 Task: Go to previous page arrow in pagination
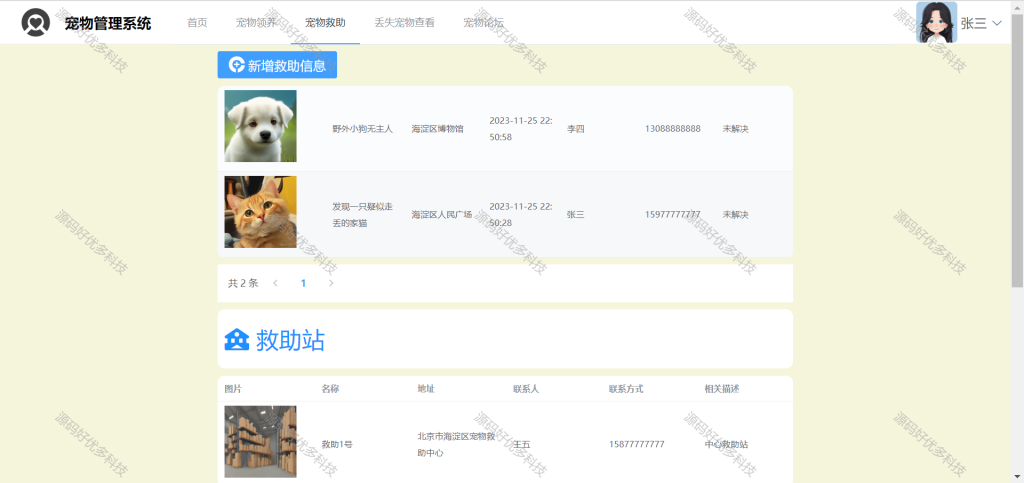[275, 283]
